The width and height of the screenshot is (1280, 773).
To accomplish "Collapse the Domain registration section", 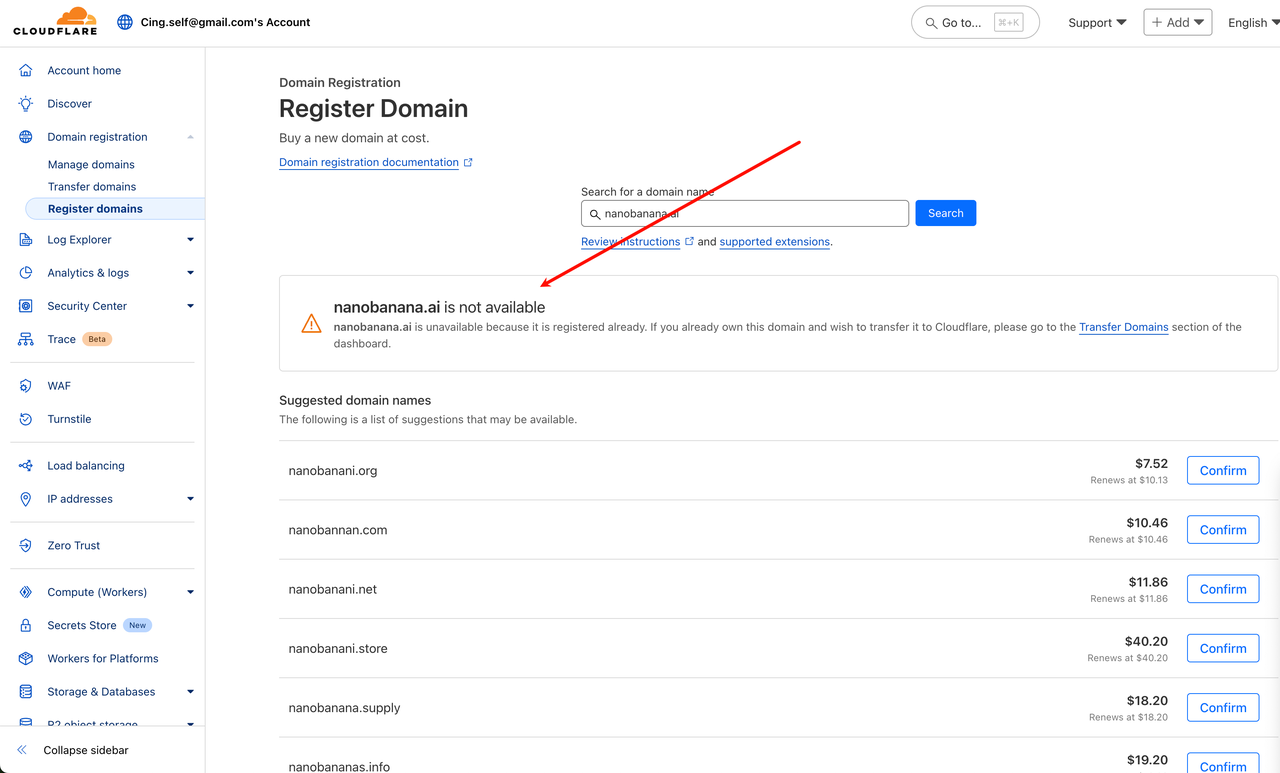I will pyautogui.click(x=190, y=137).
